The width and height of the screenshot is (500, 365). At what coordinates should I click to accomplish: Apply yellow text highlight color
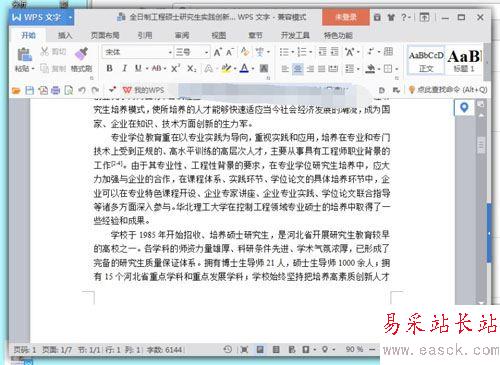pyautogui.click(x=226, y=69)
